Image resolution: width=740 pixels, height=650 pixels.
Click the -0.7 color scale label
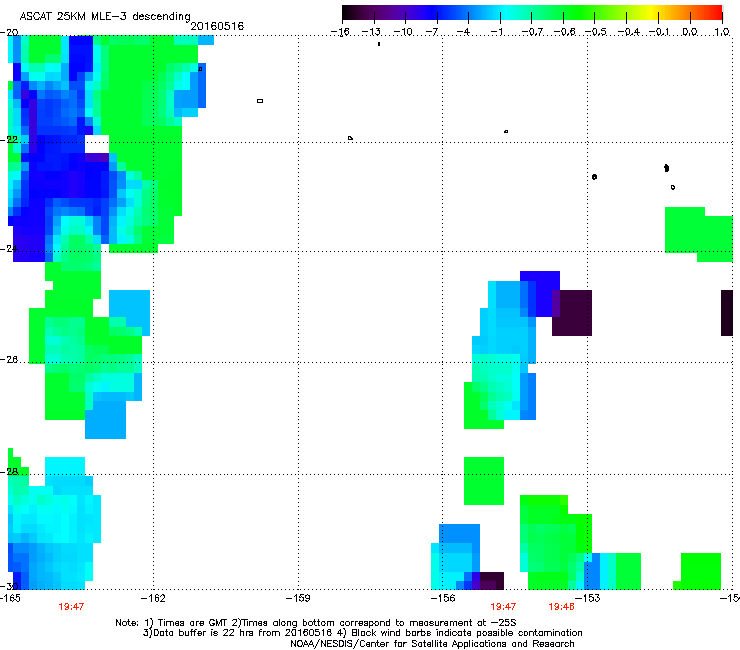(x=532, y=32)
